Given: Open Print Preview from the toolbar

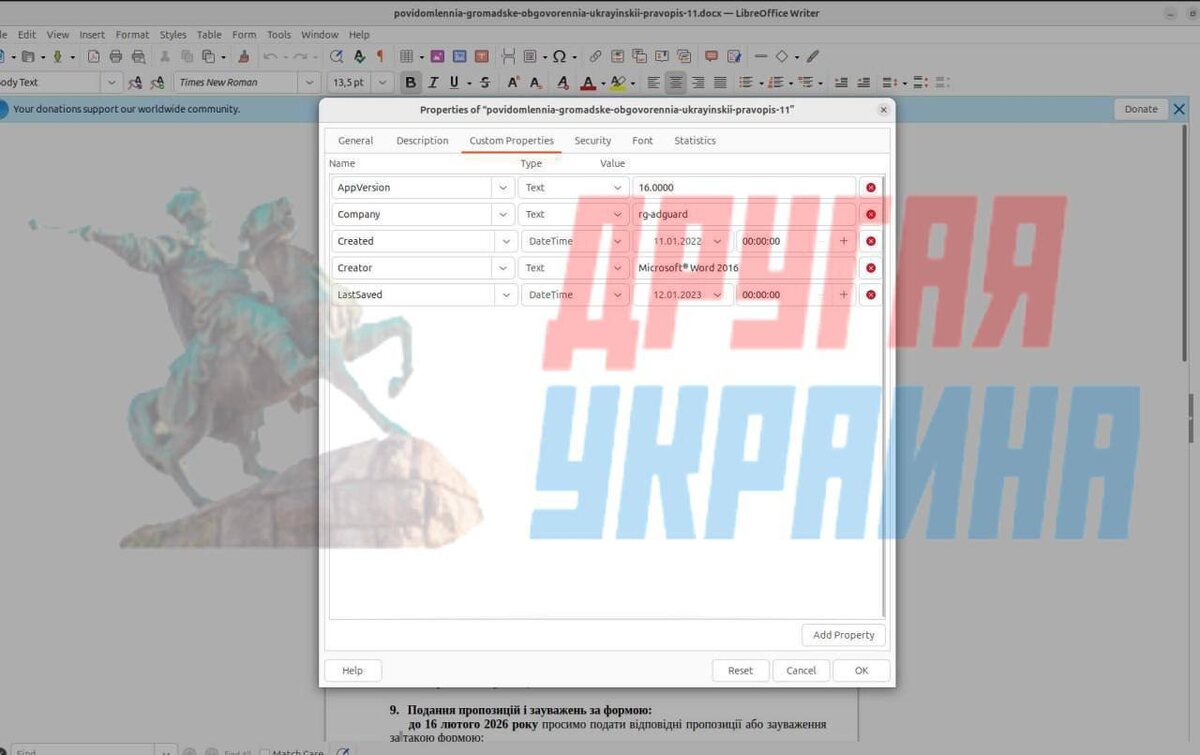Looking at the screenshot, I should point(138,57).
